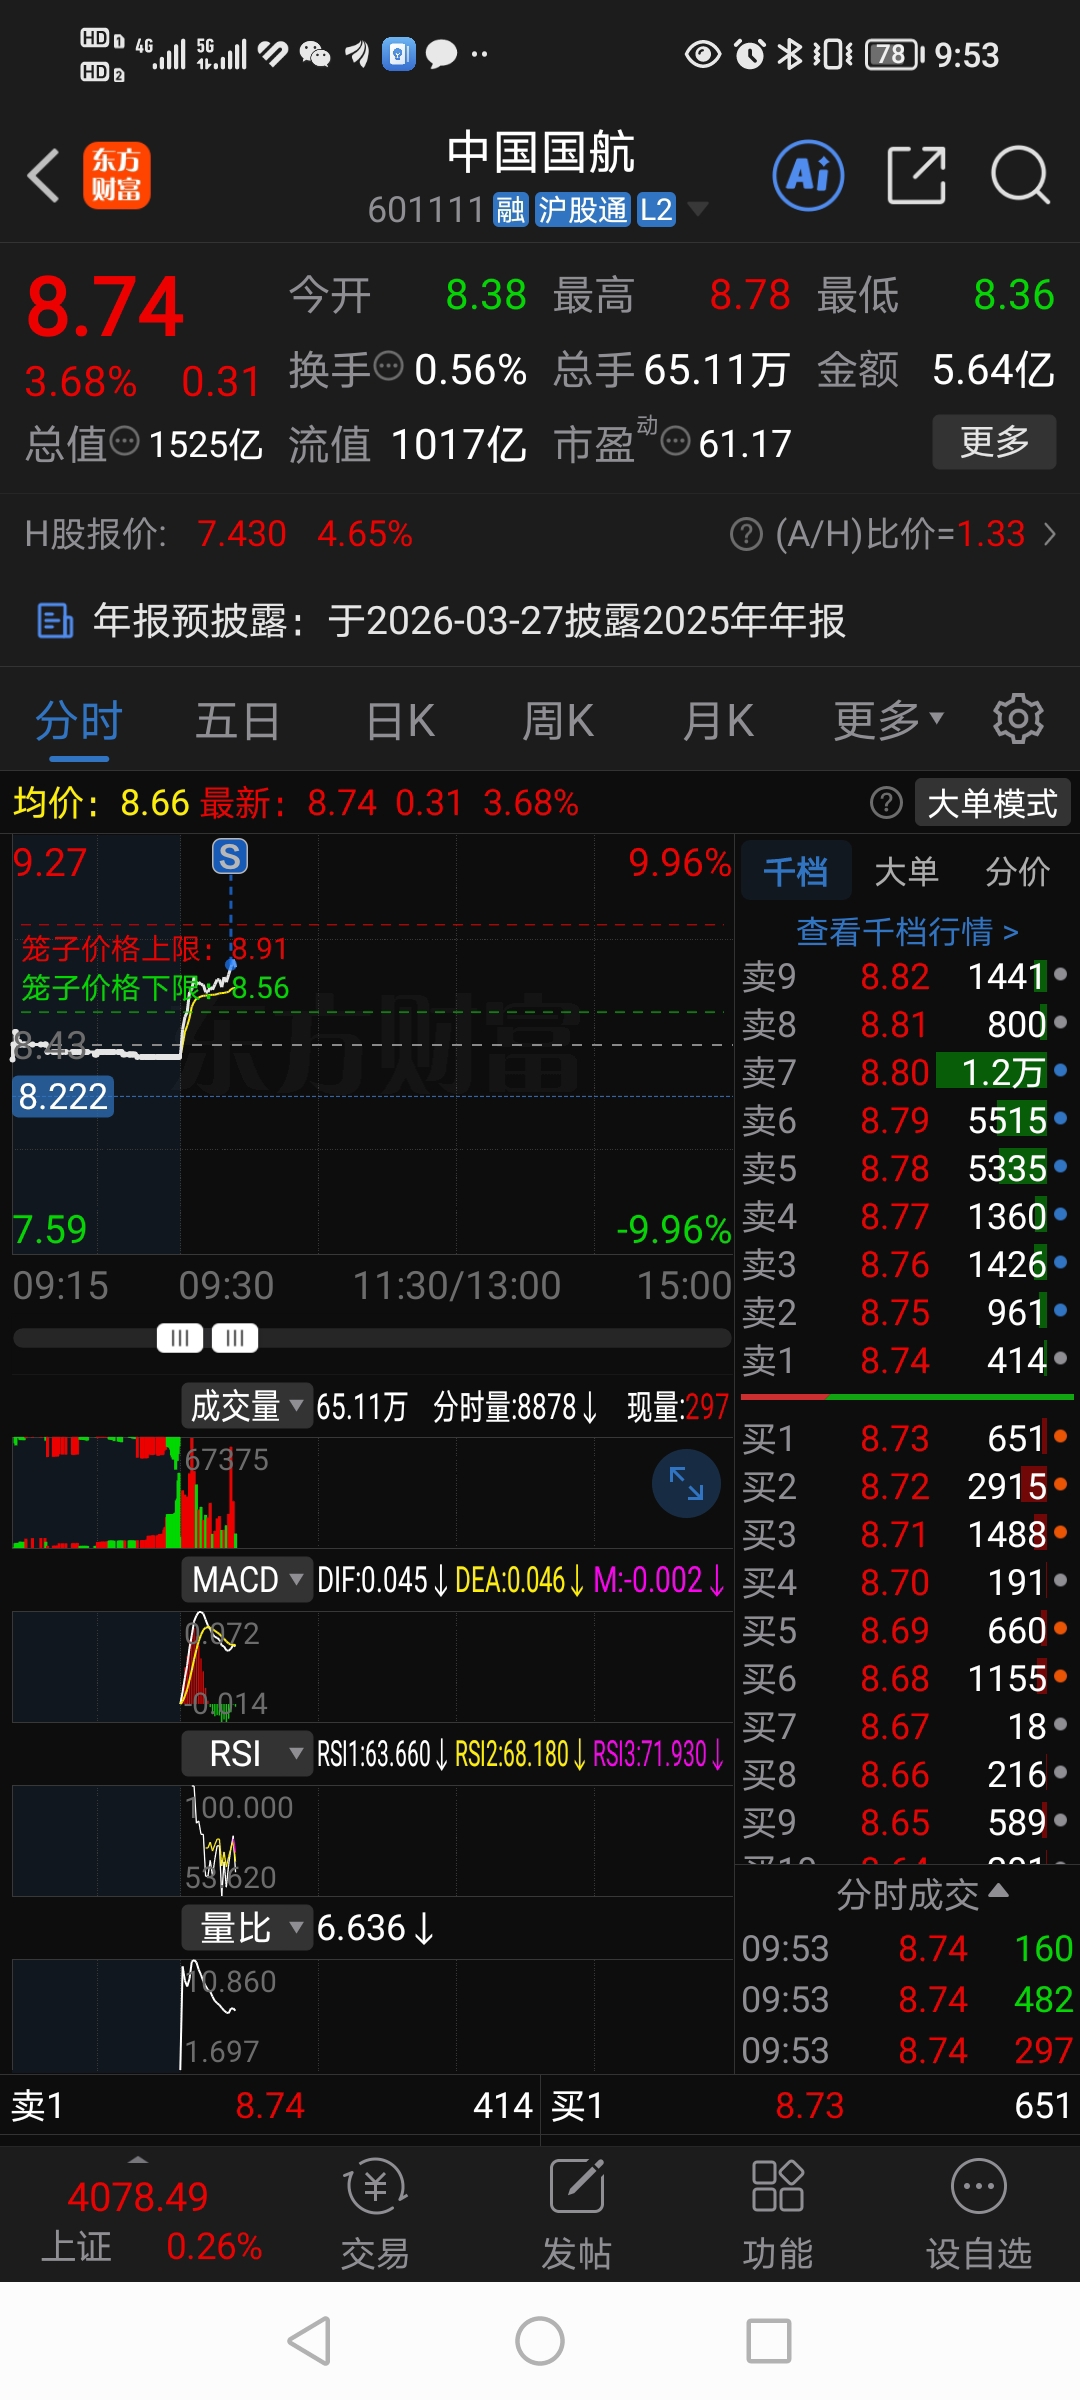Tap the L2 level badge

656,210
